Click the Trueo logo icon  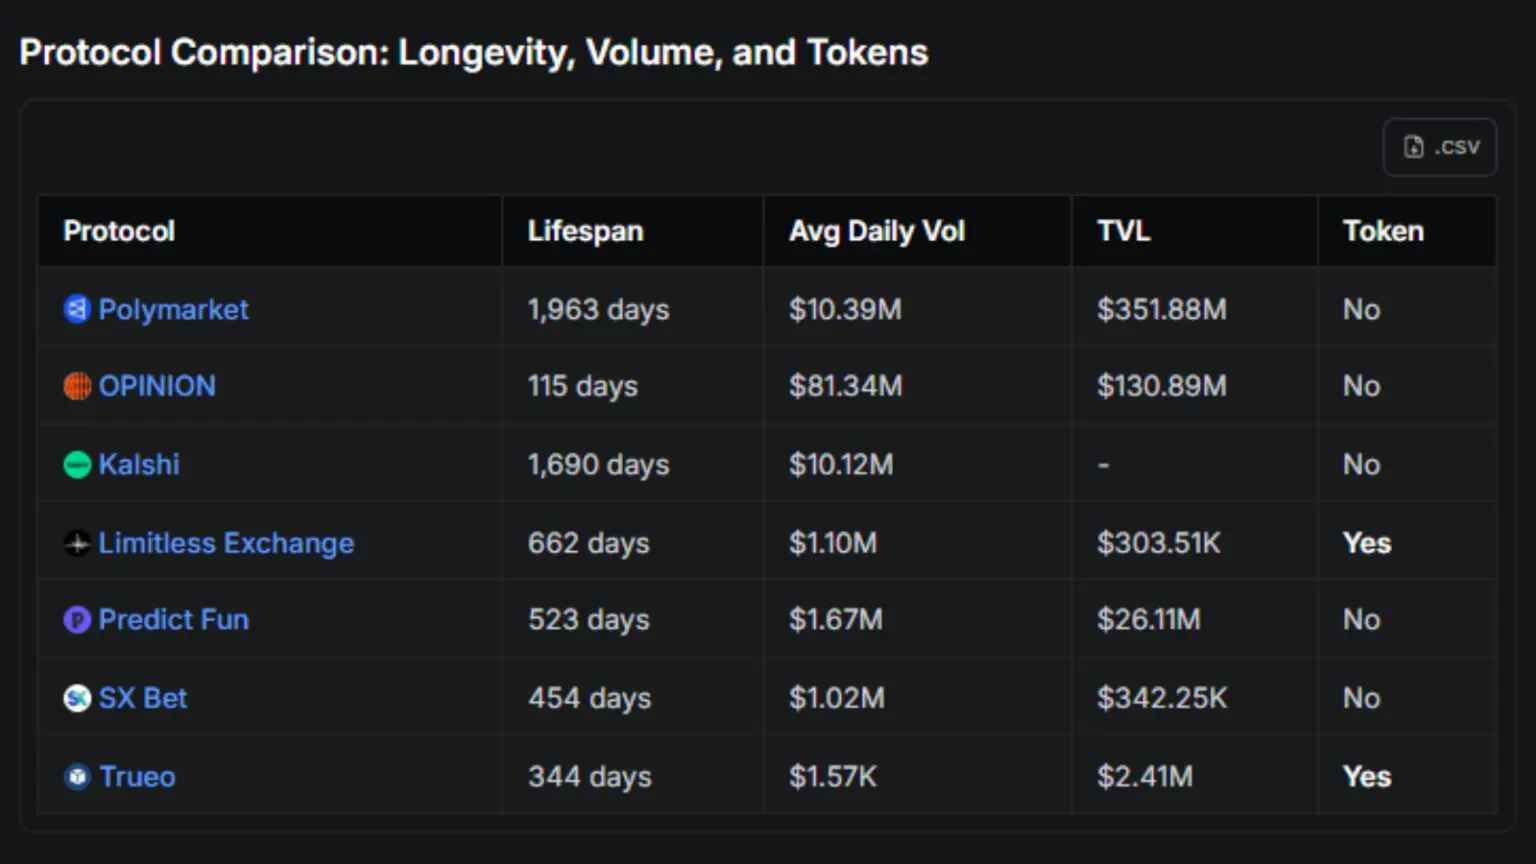coord(77,777)
